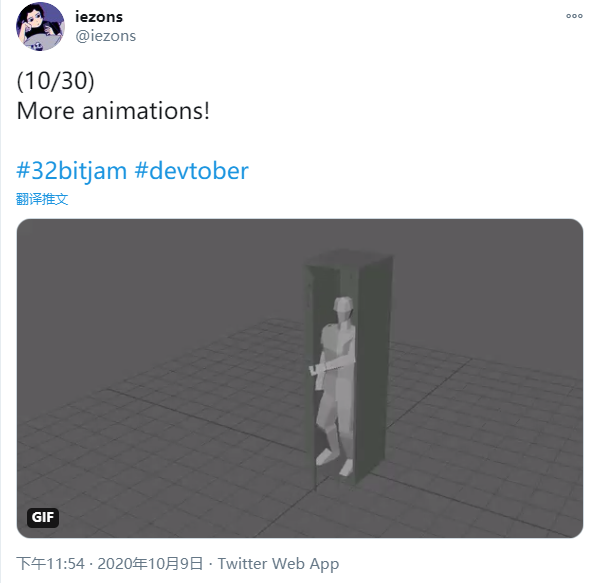Click the GIF badge label
The height and width of the screenshot is (583, 594).
tap(43, 517)
